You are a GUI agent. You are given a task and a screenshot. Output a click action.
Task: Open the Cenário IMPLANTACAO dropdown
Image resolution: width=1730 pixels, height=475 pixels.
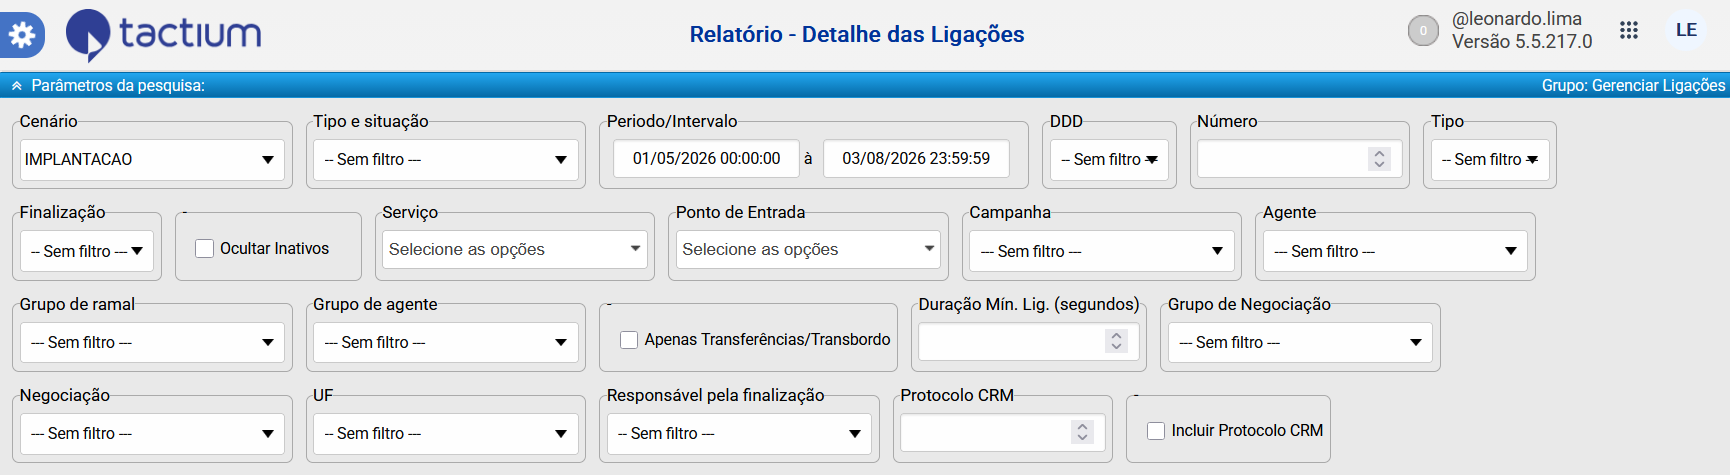tap(152, 159)
